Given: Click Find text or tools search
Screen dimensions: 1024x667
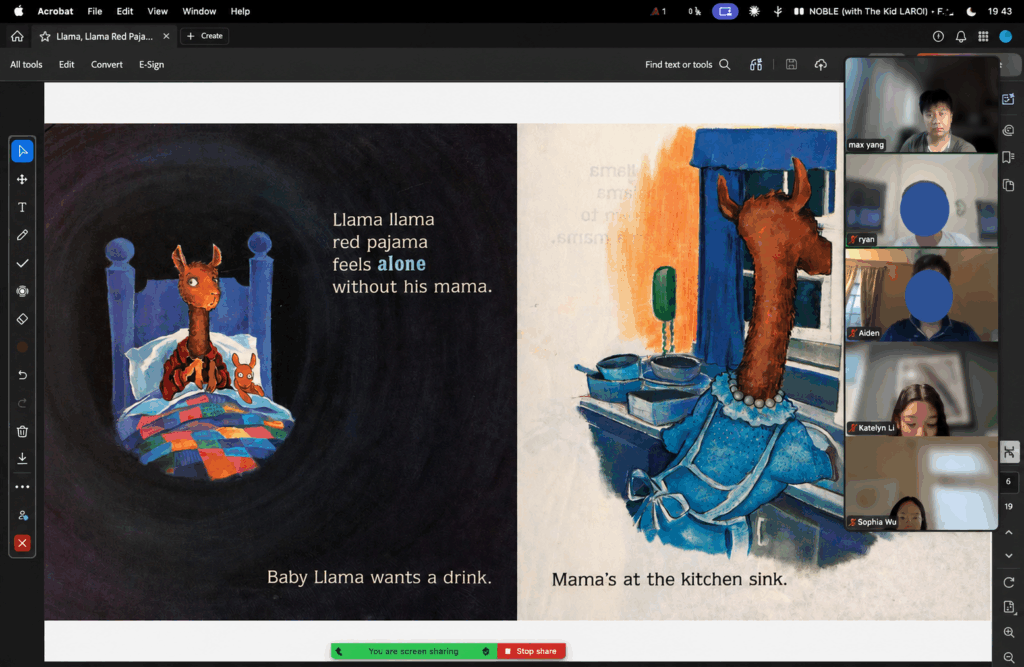Looking at the screenshot, I should 688,65.
